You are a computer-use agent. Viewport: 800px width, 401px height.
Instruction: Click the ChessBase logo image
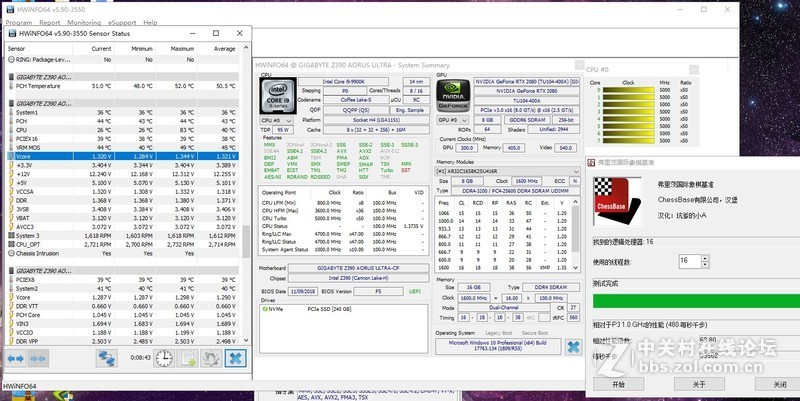click(x=617, y=201)
